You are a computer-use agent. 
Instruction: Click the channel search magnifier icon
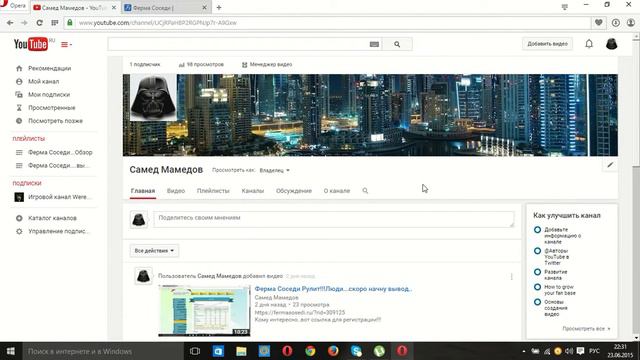[x=365, y=191]
